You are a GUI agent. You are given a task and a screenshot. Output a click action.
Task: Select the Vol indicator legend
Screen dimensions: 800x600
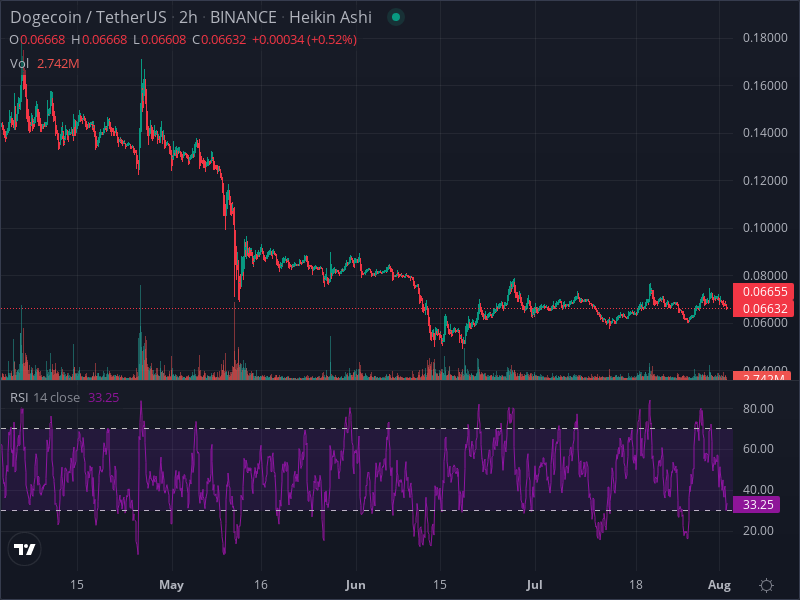tap(19, 64)
